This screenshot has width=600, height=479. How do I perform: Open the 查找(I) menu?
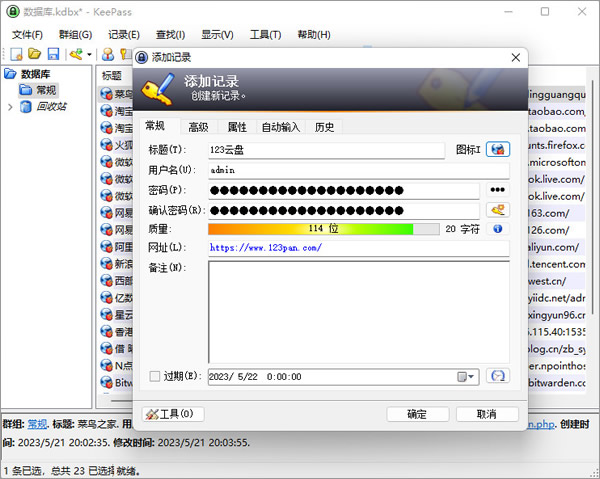[x=170, y=35]
